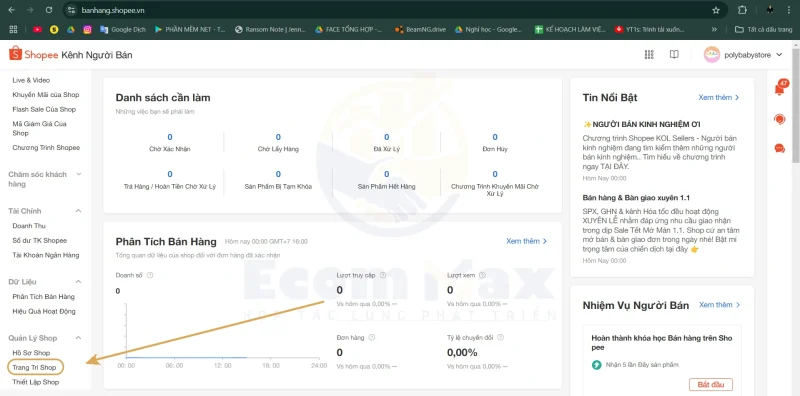This screenshot has width=800, height=396.
Task: Open Doanh Thu in the sidebar
Action: pyautogui.click(x=29, y=226)
